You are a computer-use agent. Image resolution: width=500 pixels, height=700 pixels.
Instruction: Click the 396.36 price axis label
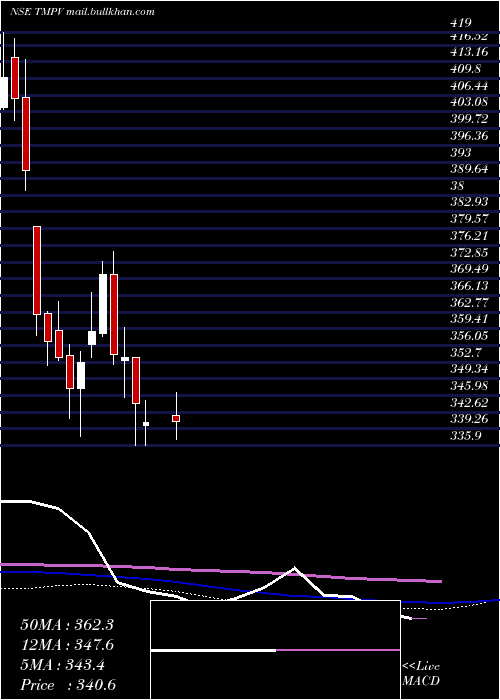pos(469,135)
